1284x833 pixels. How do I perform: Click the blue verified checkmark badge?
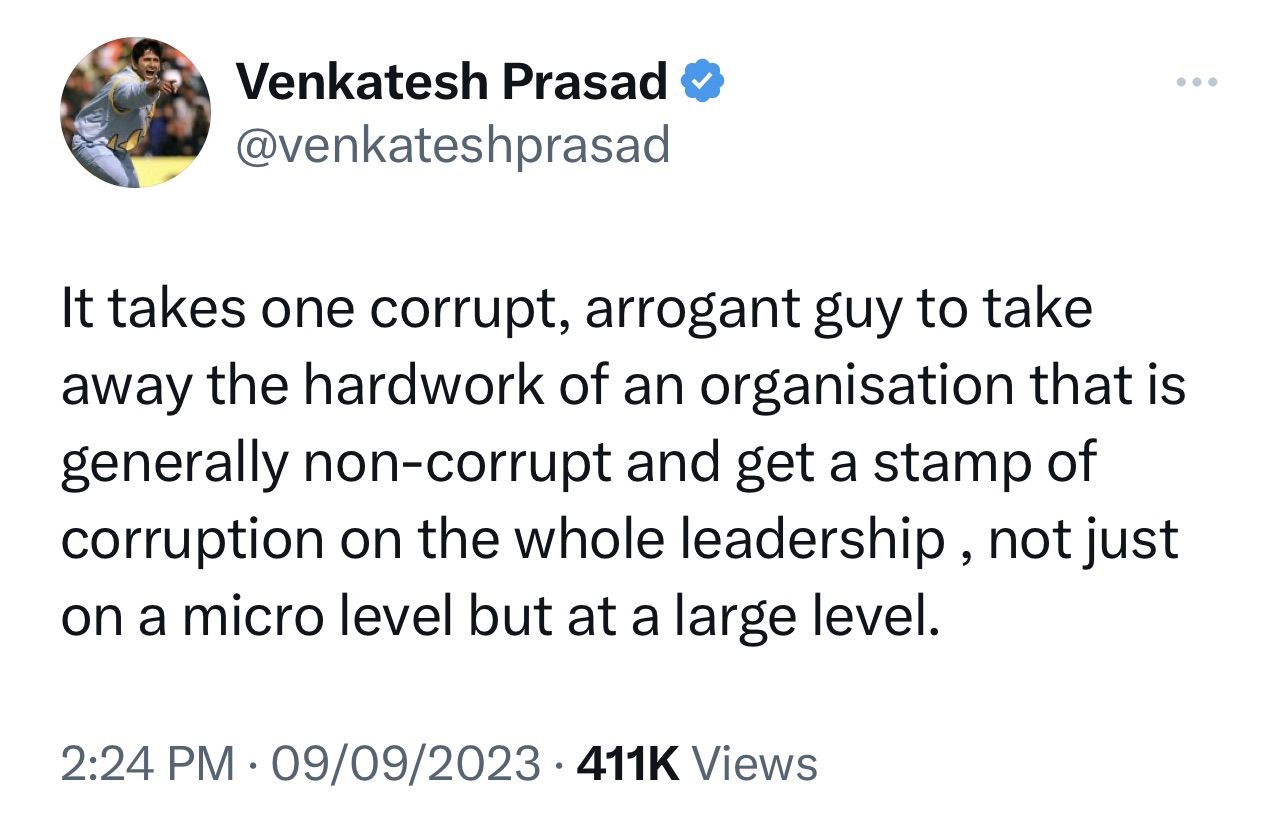pyautogui.click(x=703, y=83)
